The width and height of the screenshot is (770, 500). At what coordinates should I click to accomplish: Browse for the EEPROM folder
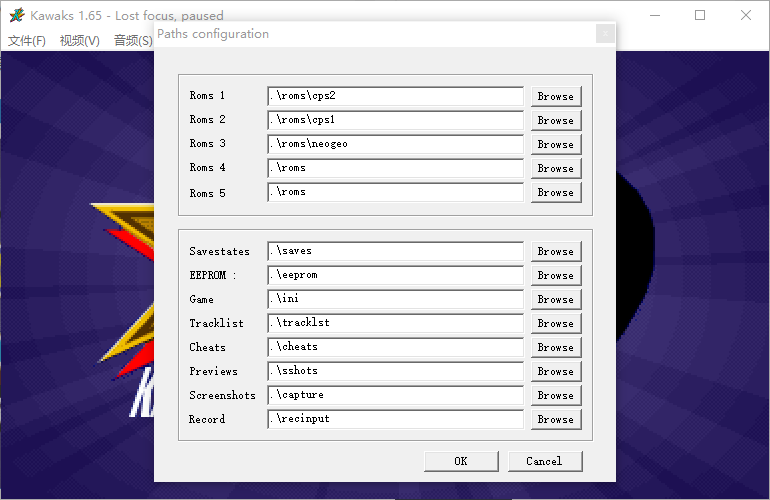(x=556, y=276)
